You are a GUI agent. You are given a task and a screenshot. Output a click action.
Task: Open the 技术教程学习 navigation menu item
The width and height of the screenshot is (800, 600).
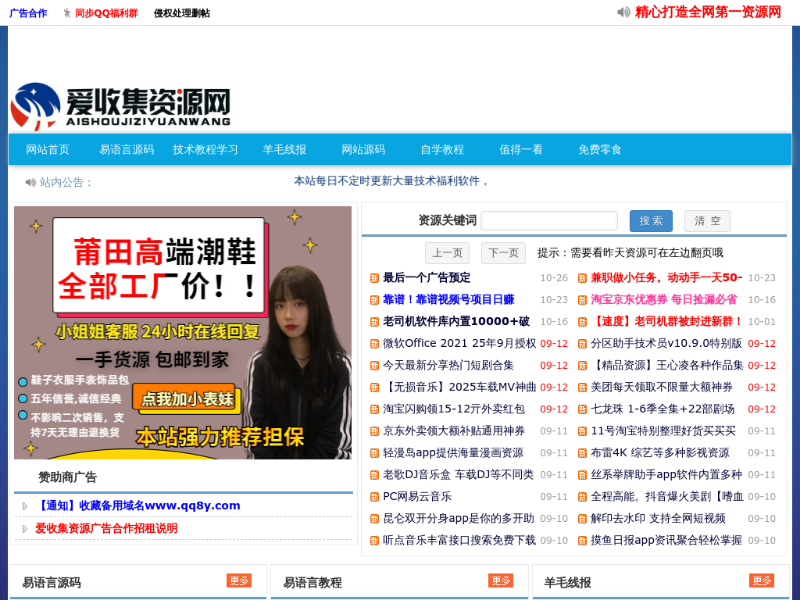(205, 150)
